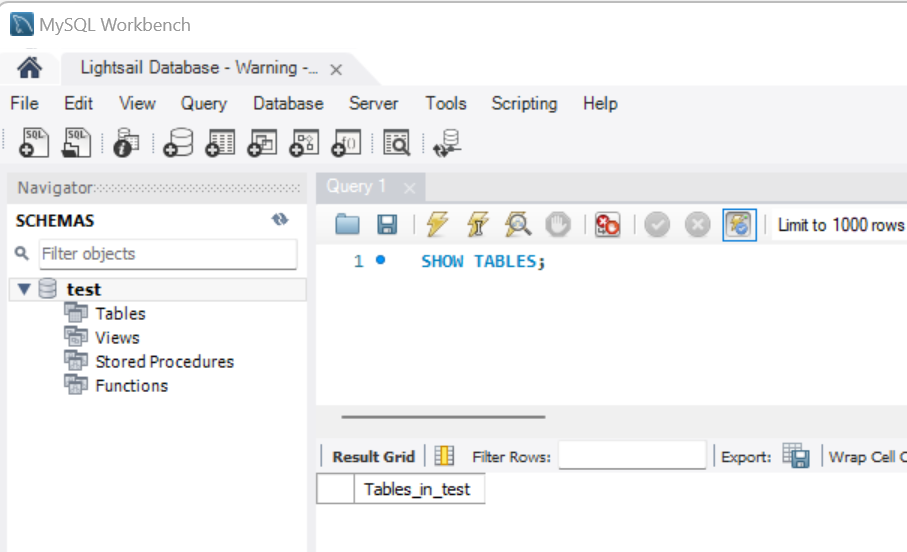Image resolution: width=907 pixels, height=552 pixels.
Task: Select Tables under test schema
Action: pos(120,314)
